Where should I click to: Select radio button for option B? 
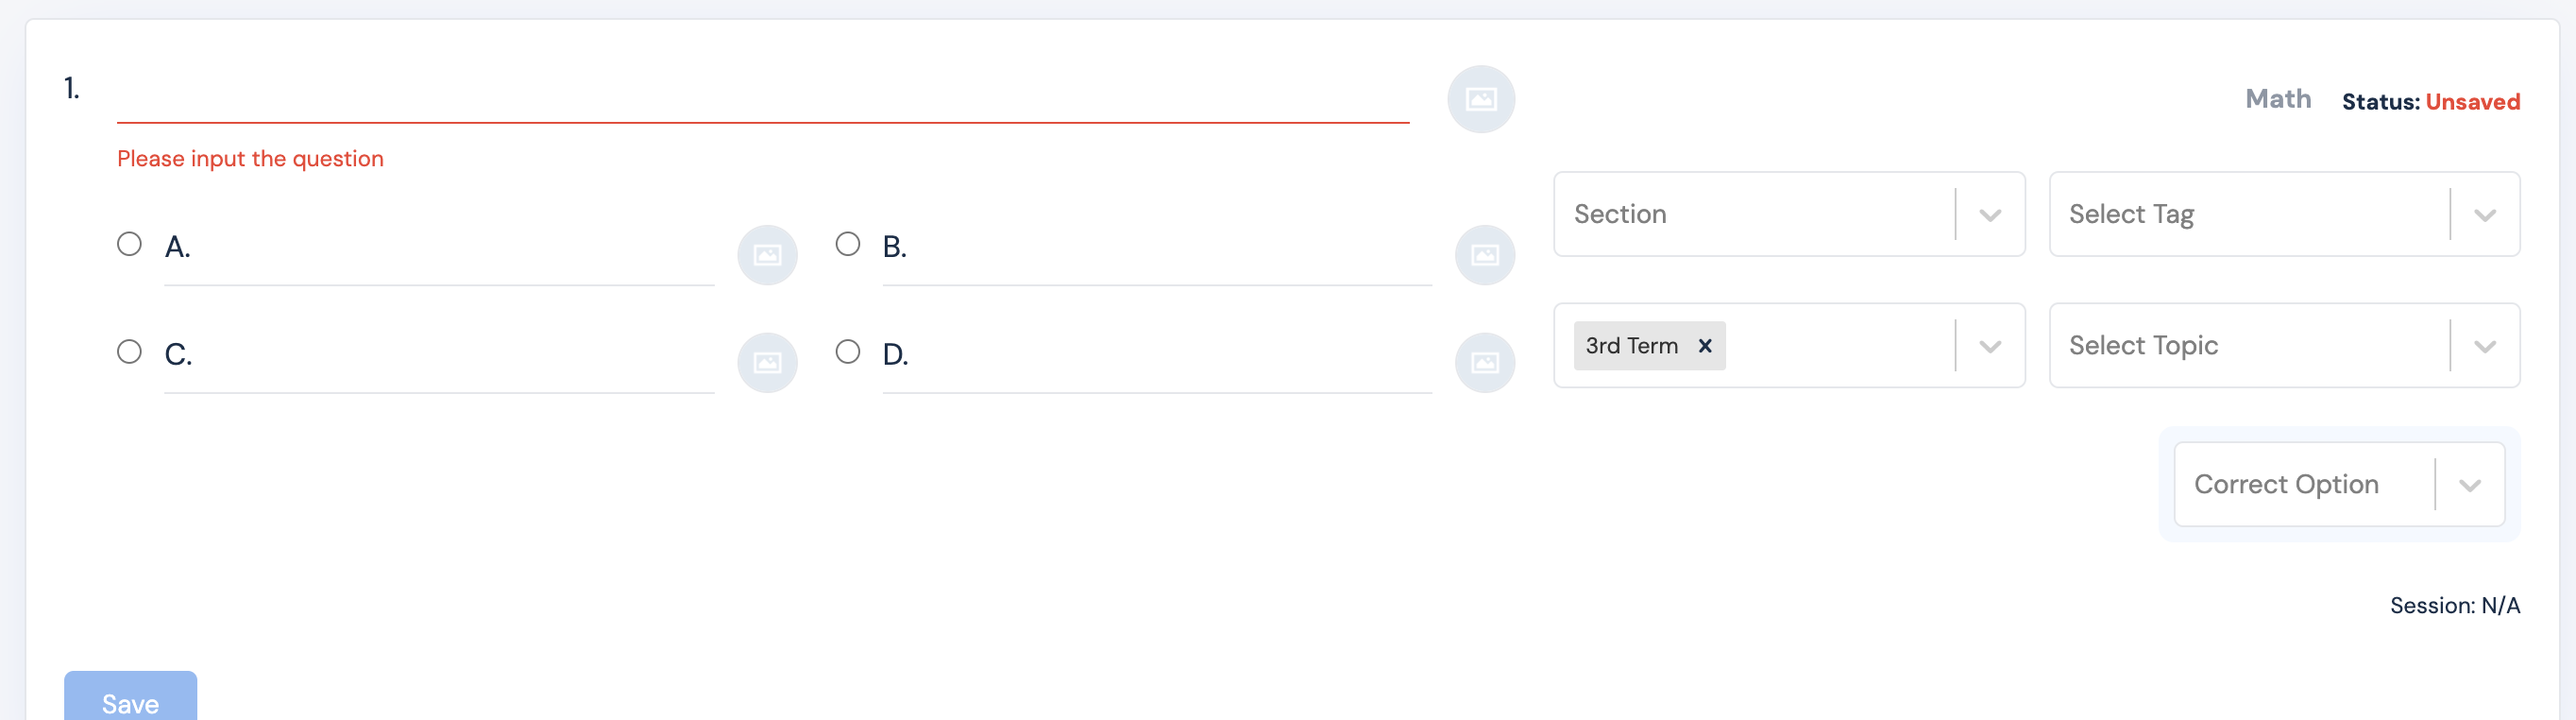(847, 244)
